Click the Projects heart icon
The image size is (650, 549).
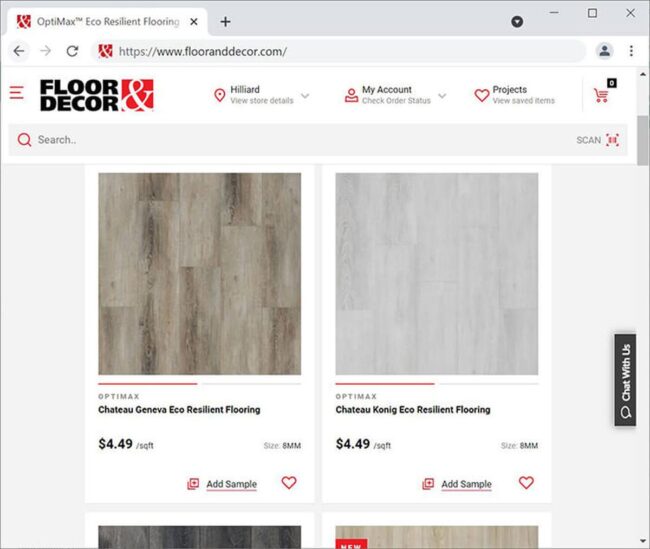click(482, 95)
